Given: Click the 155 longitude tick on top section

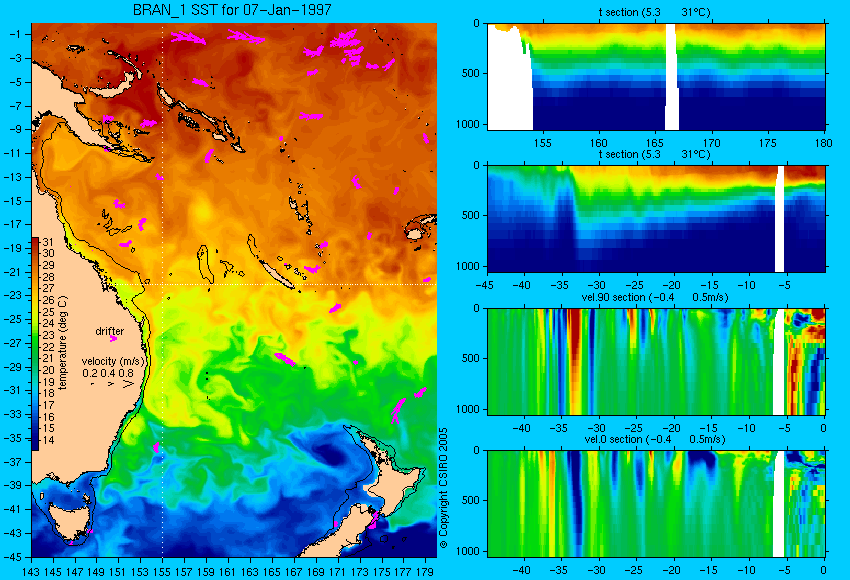Looking at the screenshot, I should 543,143.
